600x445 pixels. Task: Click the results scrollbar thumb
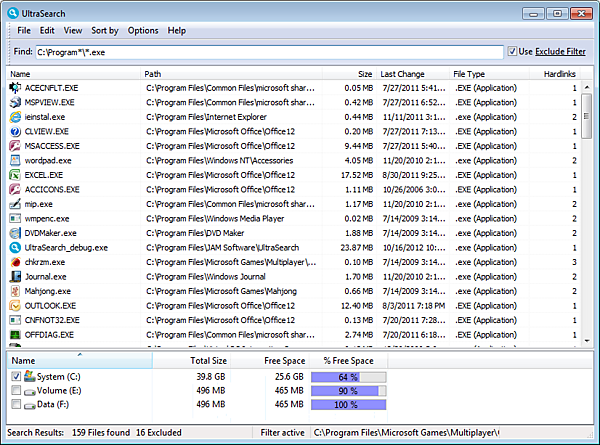587,116
